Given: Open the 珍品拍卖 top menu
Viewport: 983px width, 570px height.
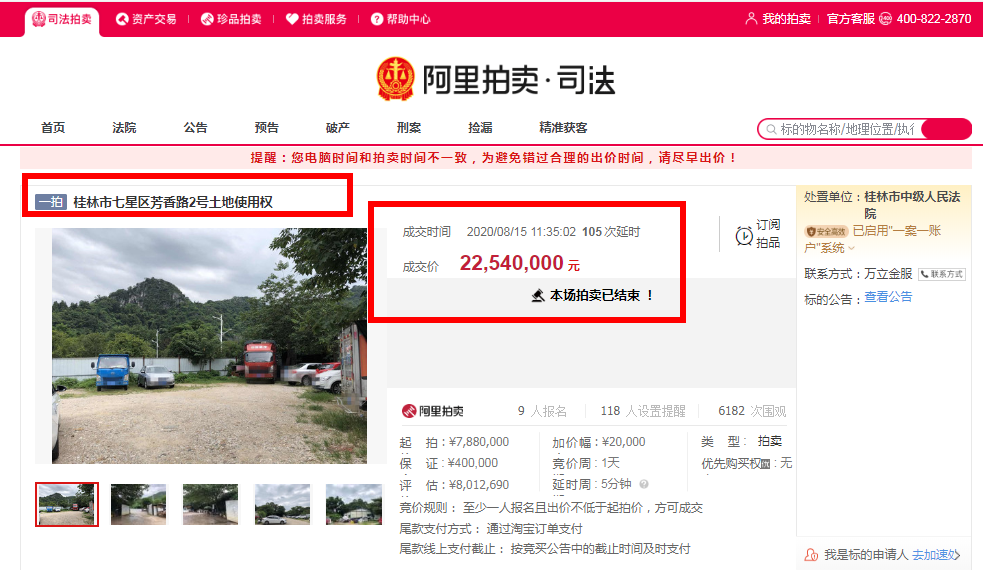Looking at the screenshot, I should point(231,19).
